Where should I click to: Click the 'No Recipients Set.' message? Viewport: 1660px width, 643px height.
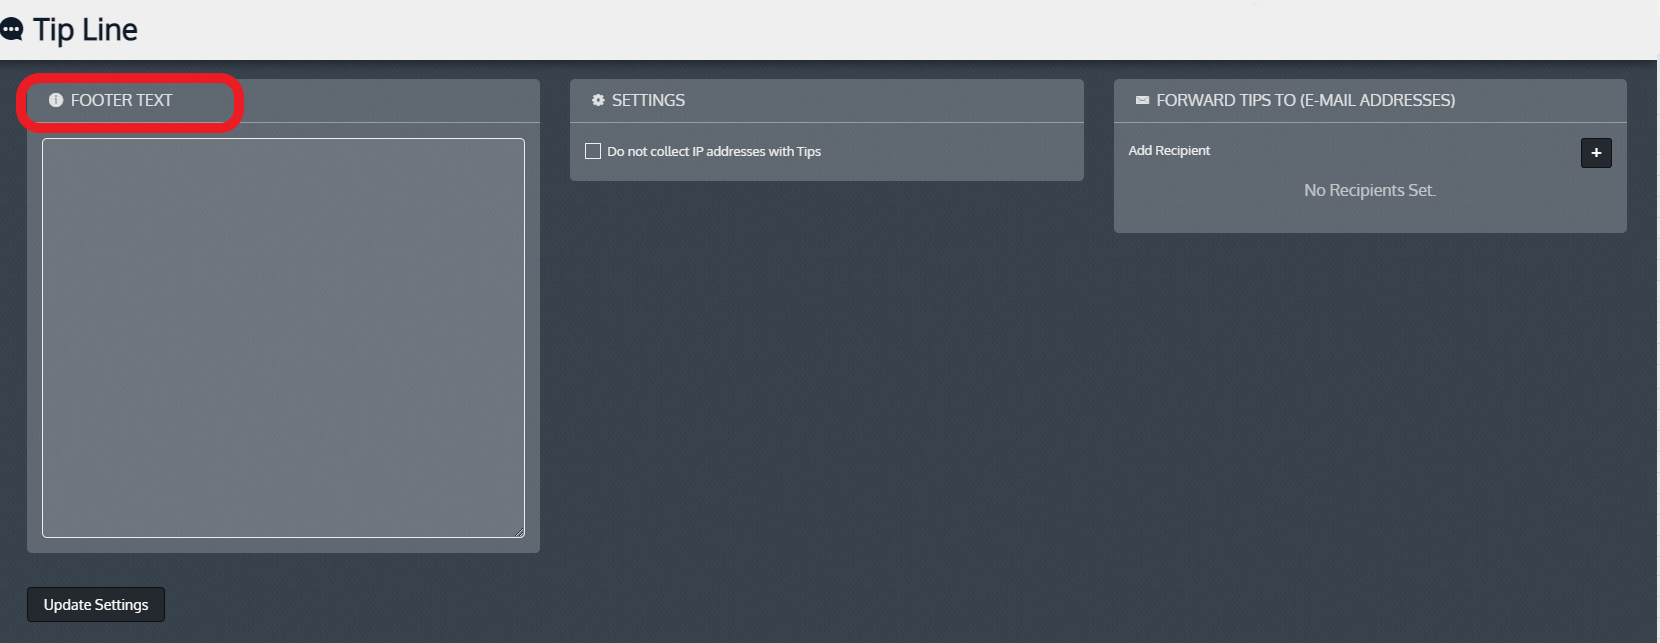pos(1370,190)
